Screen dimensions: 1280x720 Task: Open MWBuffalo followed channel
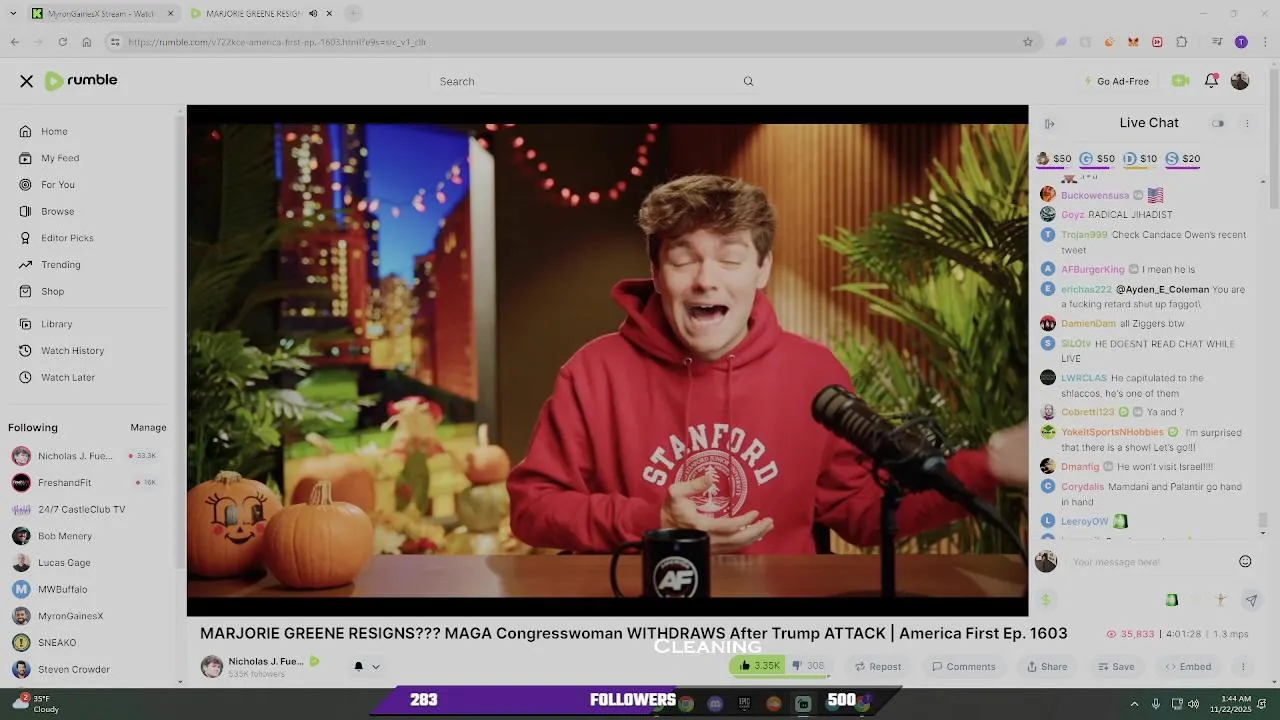[x=62, y=589]
